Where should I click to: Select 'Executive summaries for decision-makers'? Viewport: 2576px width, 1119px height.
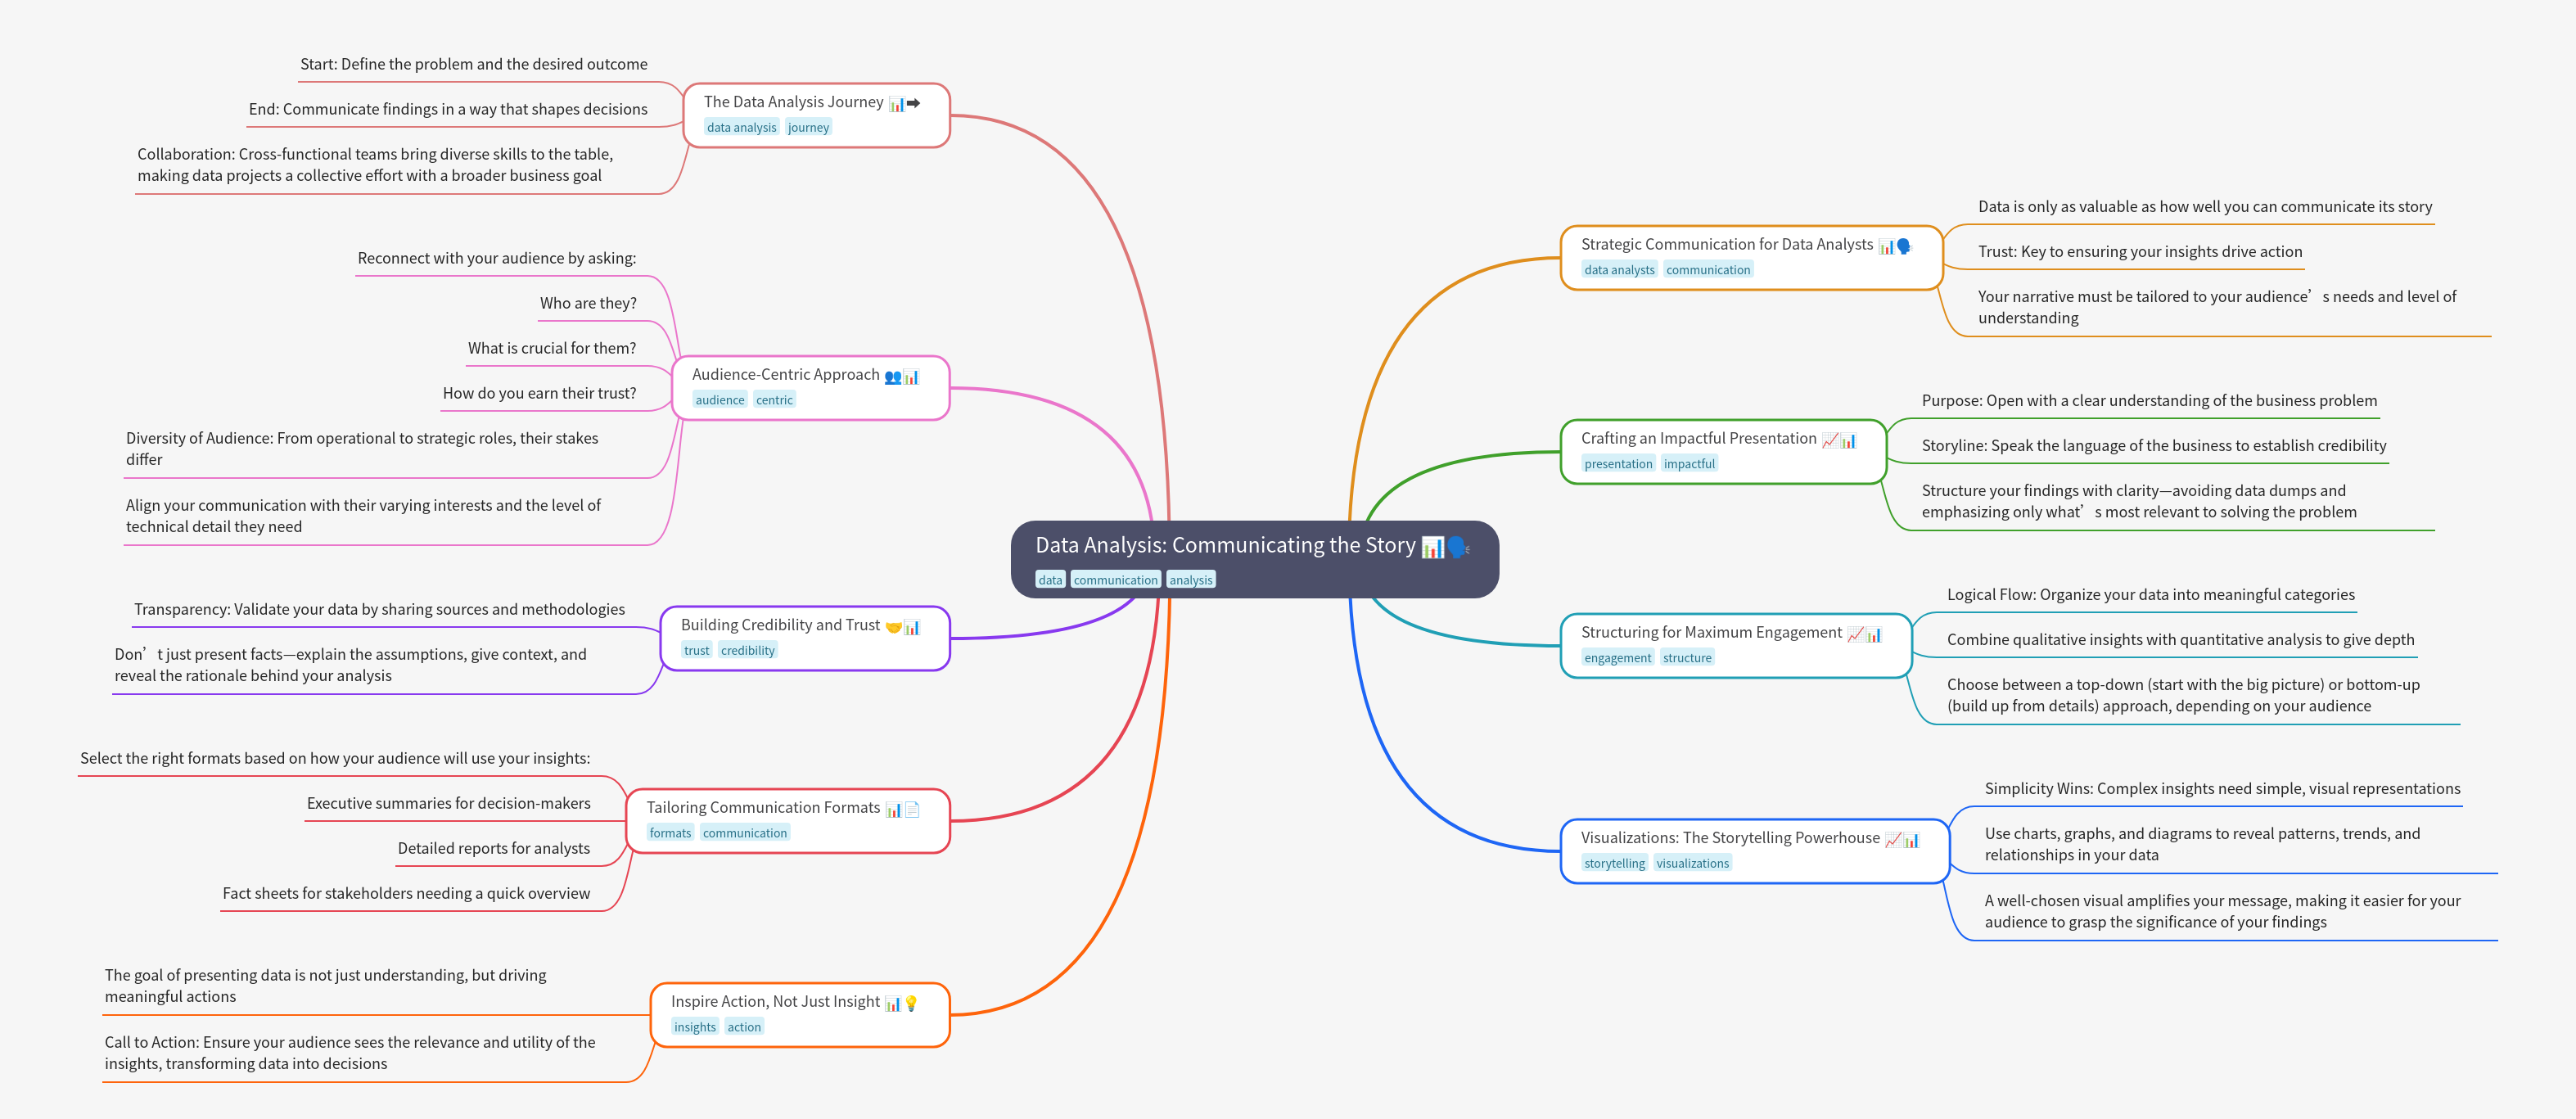click(449, 803)
